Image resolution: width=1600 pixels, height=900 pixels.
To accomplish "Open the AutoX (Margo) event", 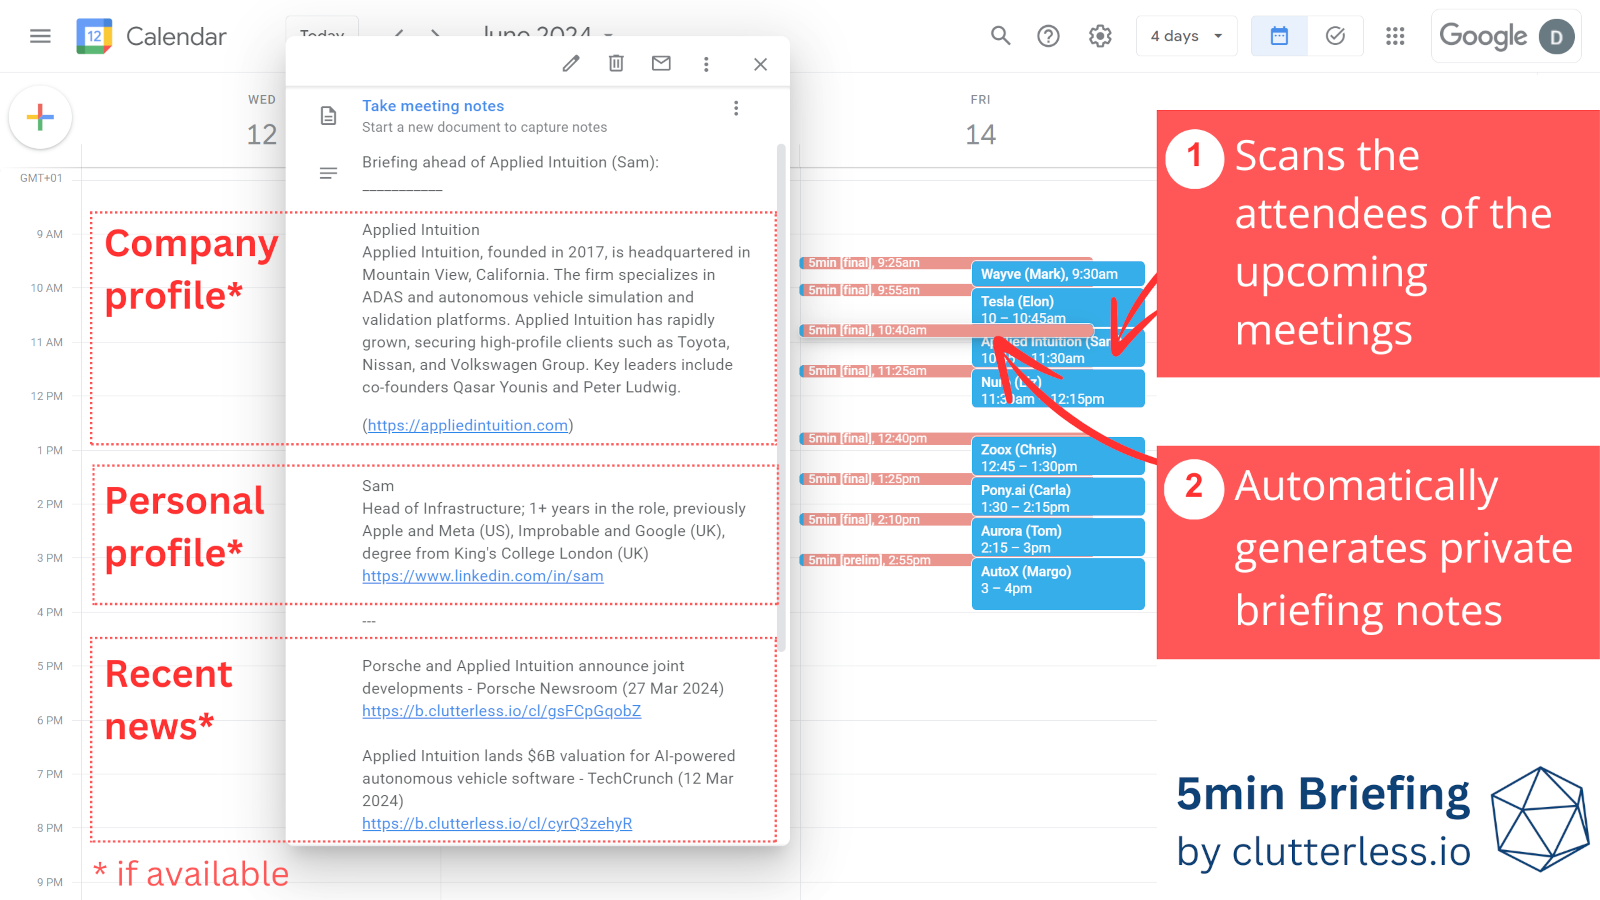I will click(1058, 583).
